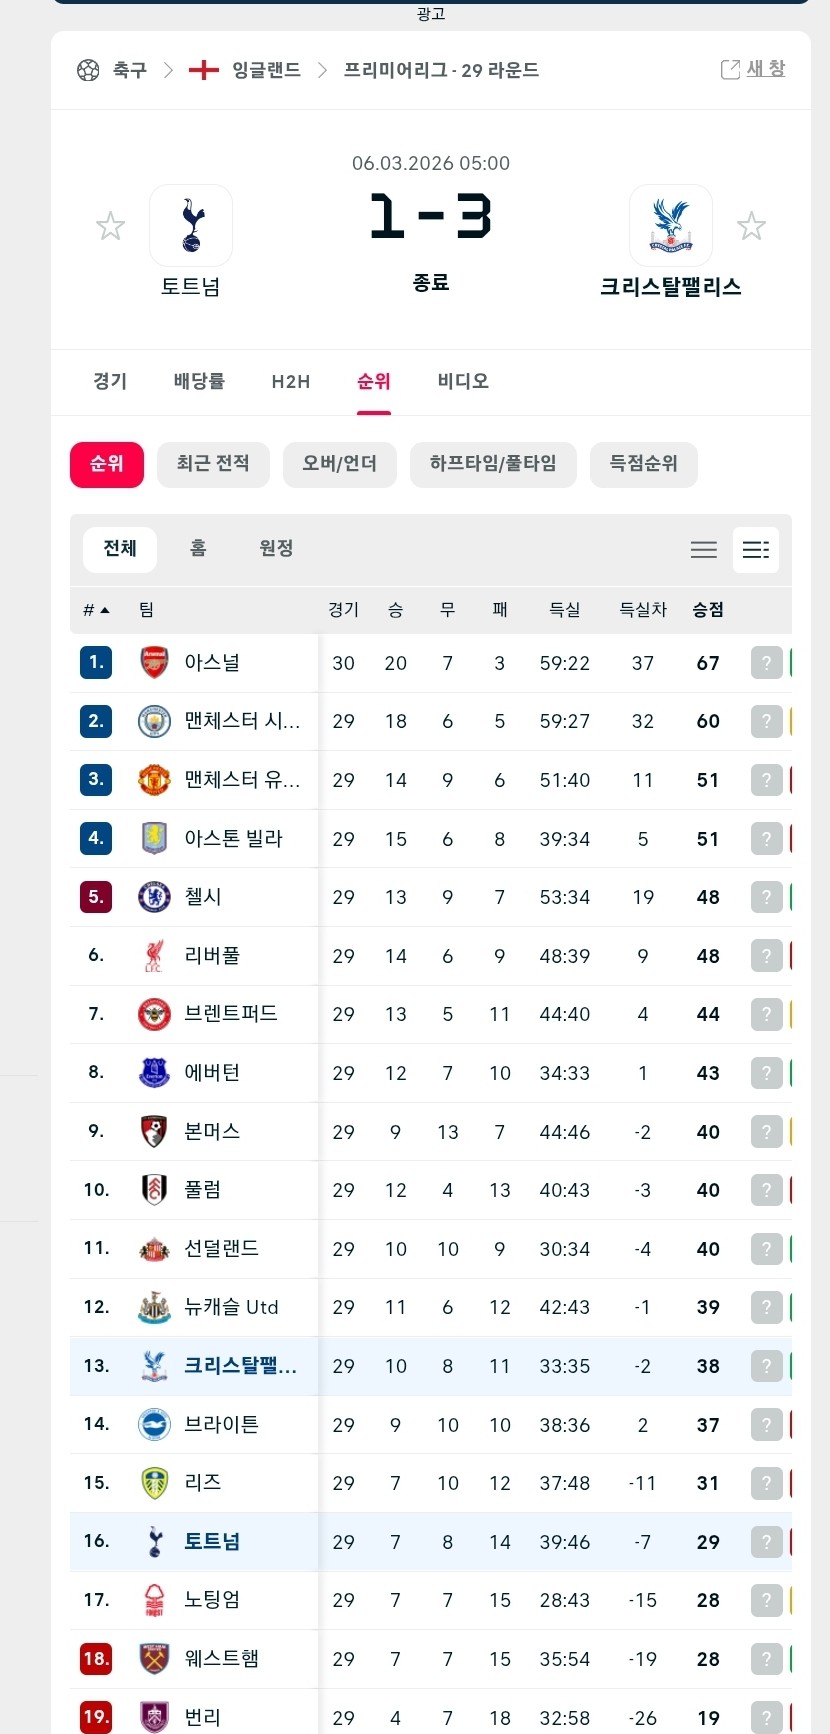Click the Liverpool logo in standings
The height and width of the screenshot is (1734, 830).
coord(154,956)
